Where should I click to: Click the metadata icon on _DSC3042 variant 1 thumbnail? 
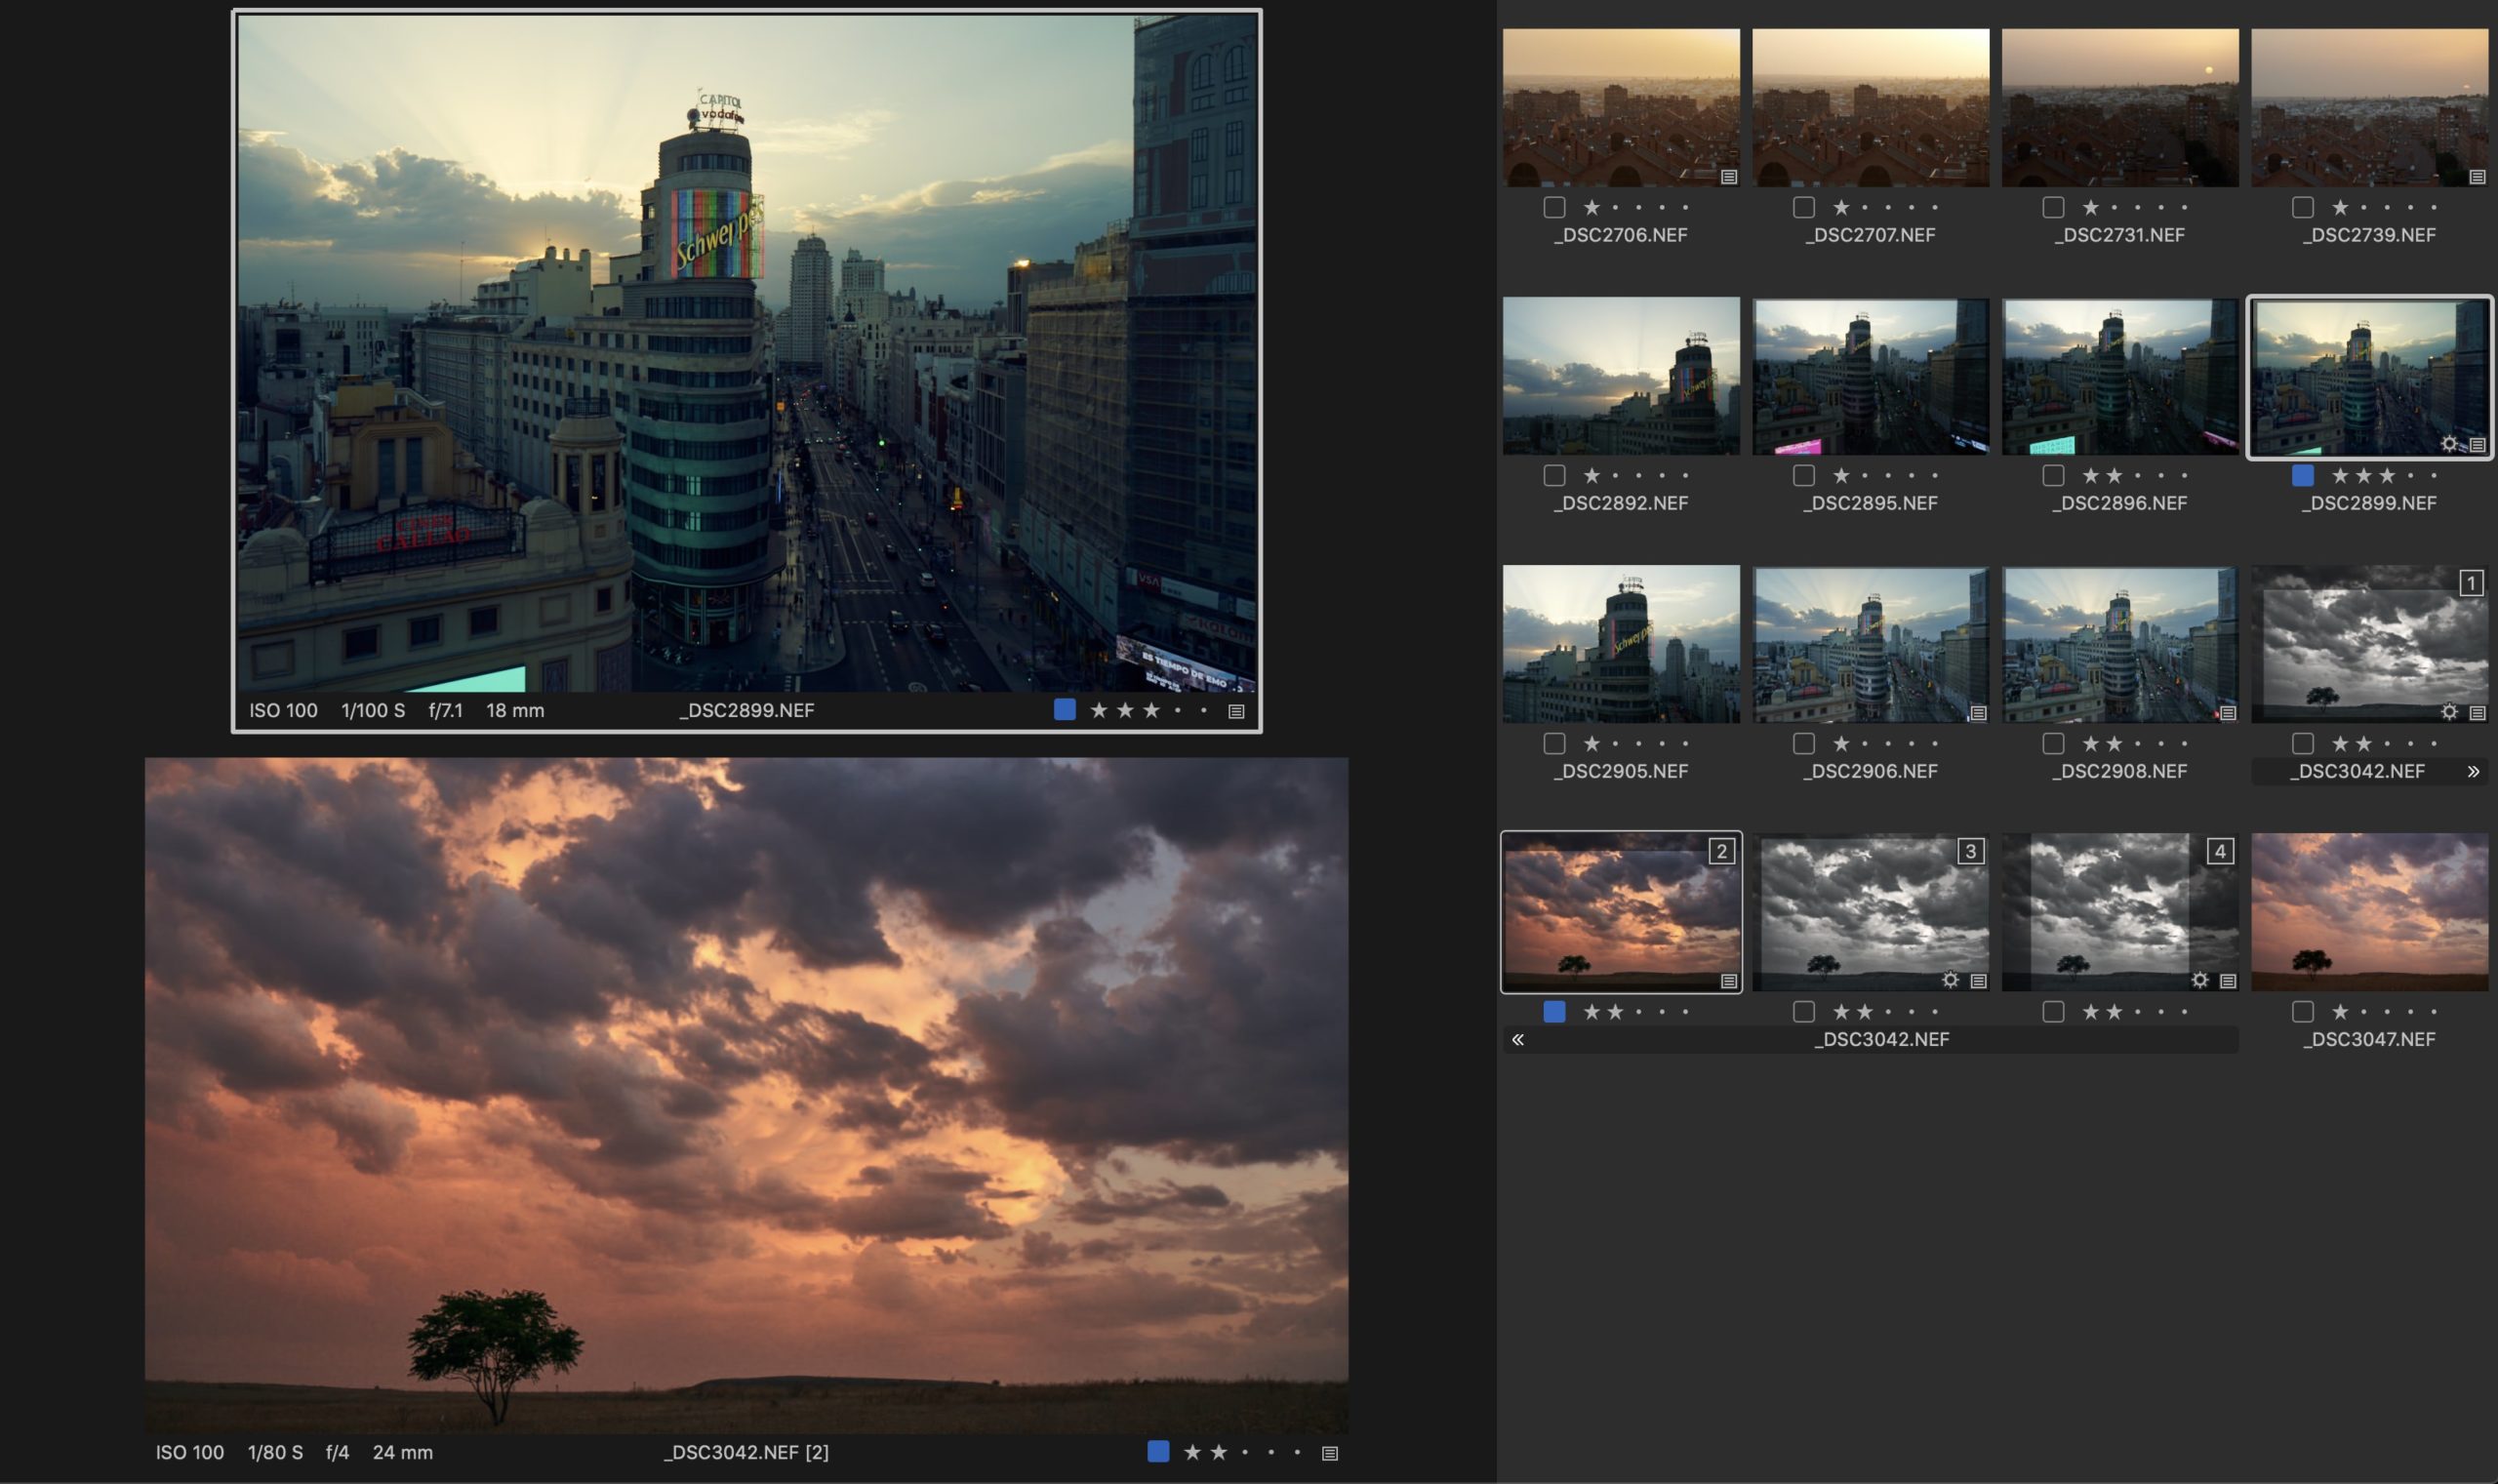pyautogui.click(x=2477, y=713)
